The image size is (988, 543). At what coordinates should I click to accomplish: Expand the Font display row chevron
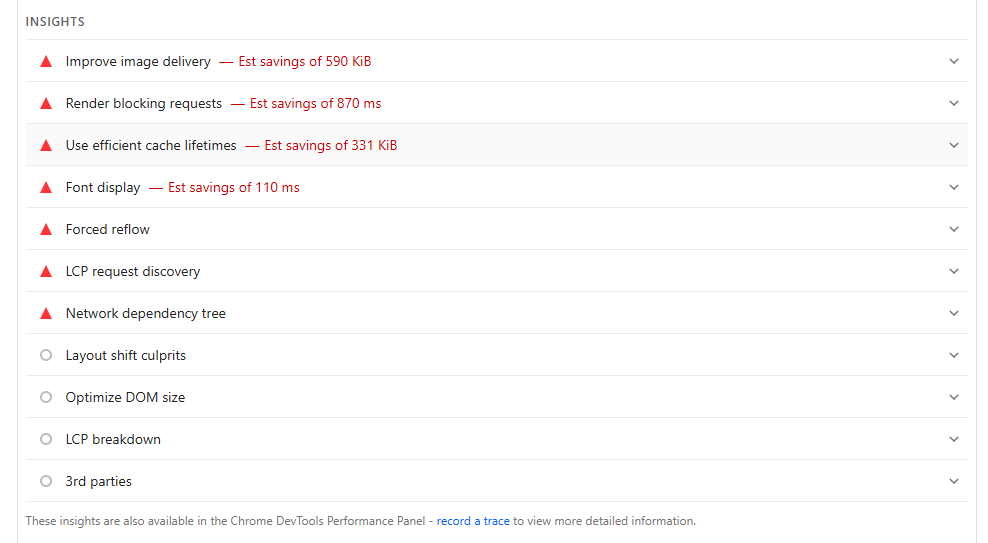[x=954, y=187]
